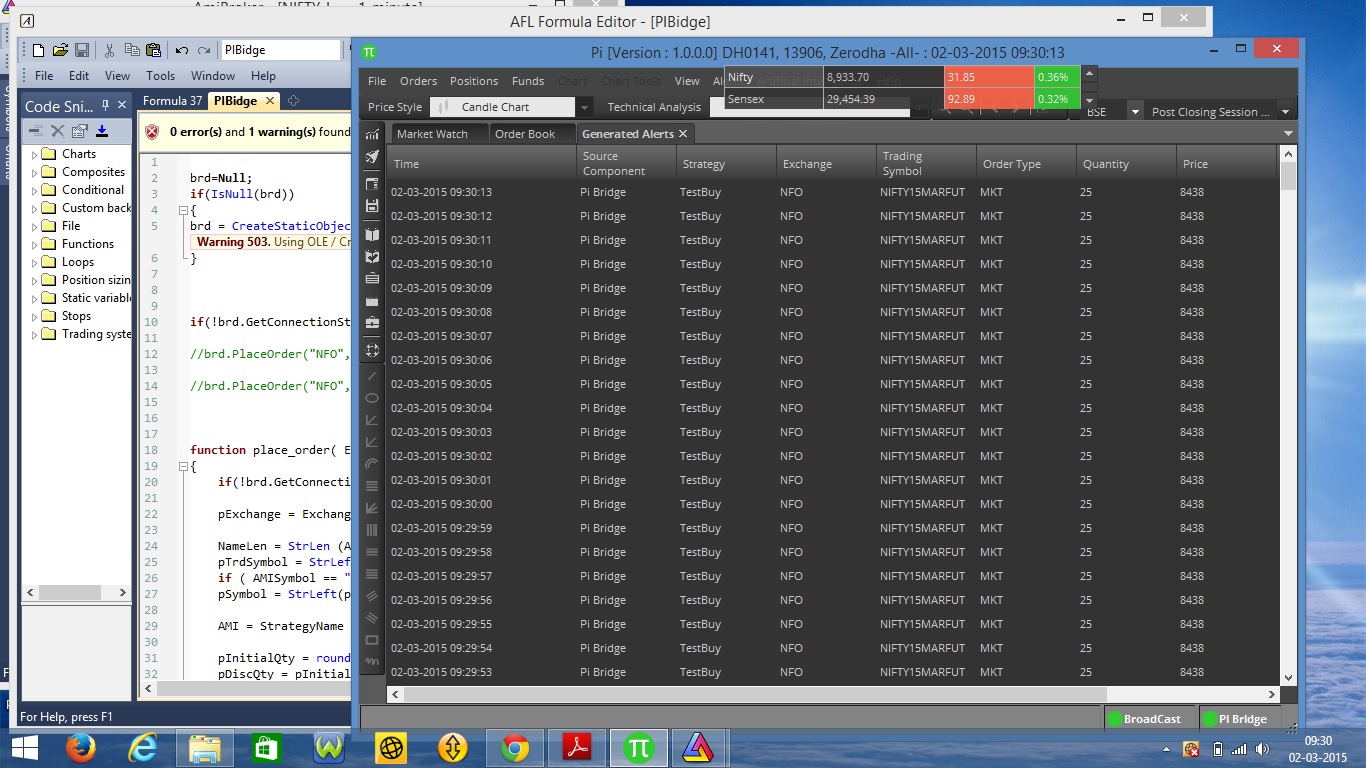This screenshot has width=1366, height=768.
Task: Click the briefcase icon in Pi sidebar
Action: [x=372, y=322]
